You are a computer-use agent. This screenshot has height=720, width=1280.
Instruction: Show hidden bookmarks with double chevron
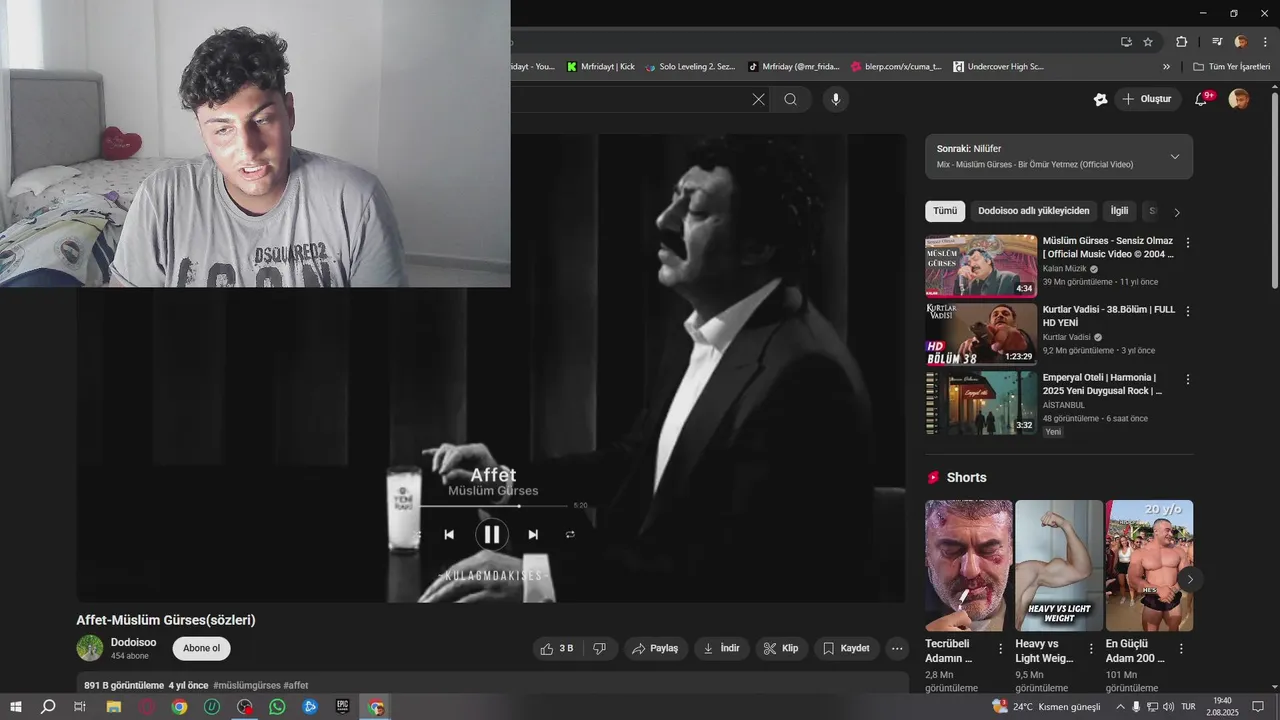click(x=1166, y=67)
